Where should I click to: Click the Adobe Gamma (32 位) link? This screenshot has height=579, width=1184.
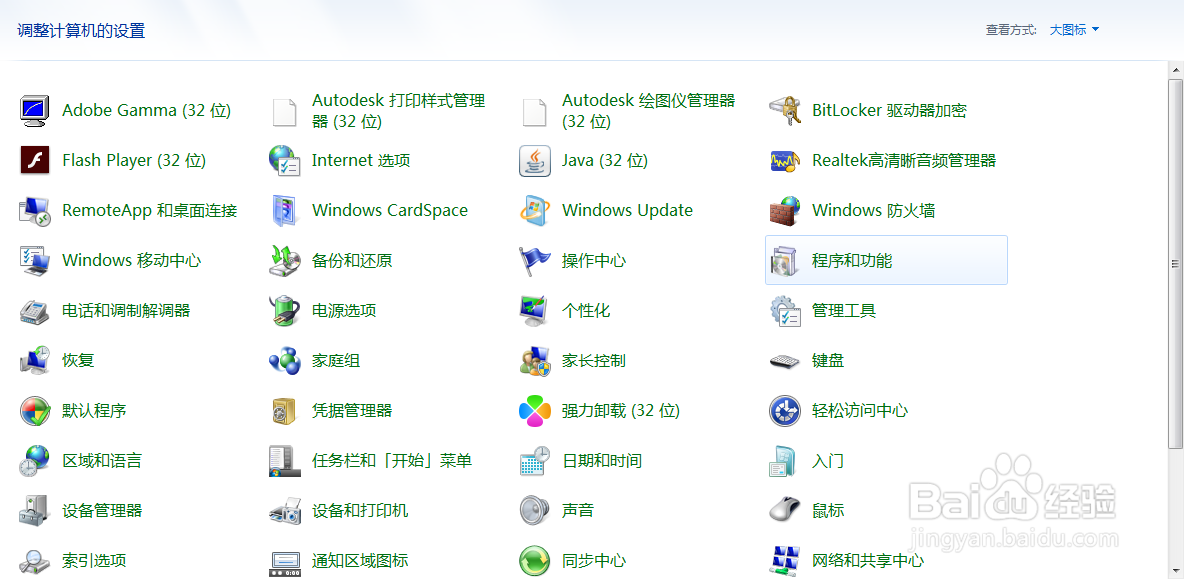[x=146, y=110]
